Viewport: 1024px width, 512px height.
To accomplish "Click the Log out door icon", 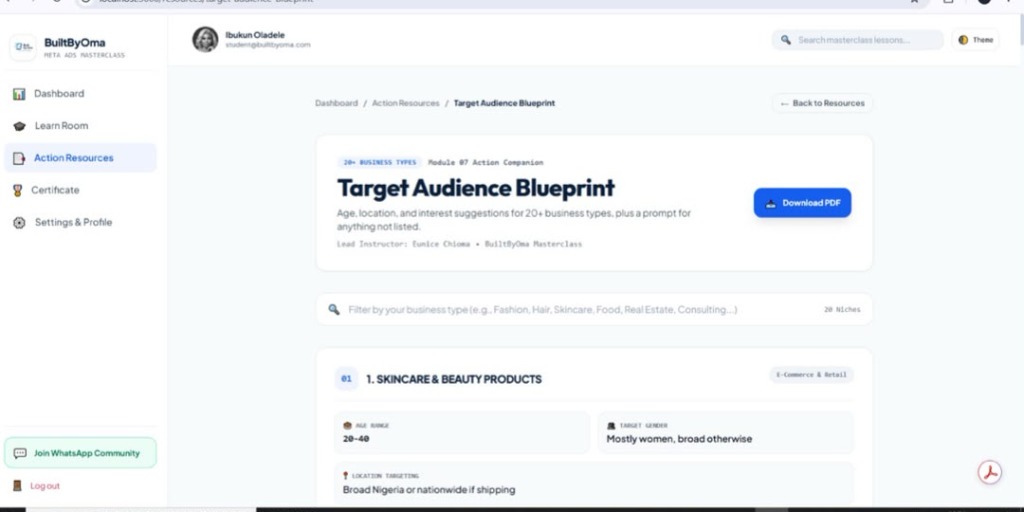I will click(18, 486).
